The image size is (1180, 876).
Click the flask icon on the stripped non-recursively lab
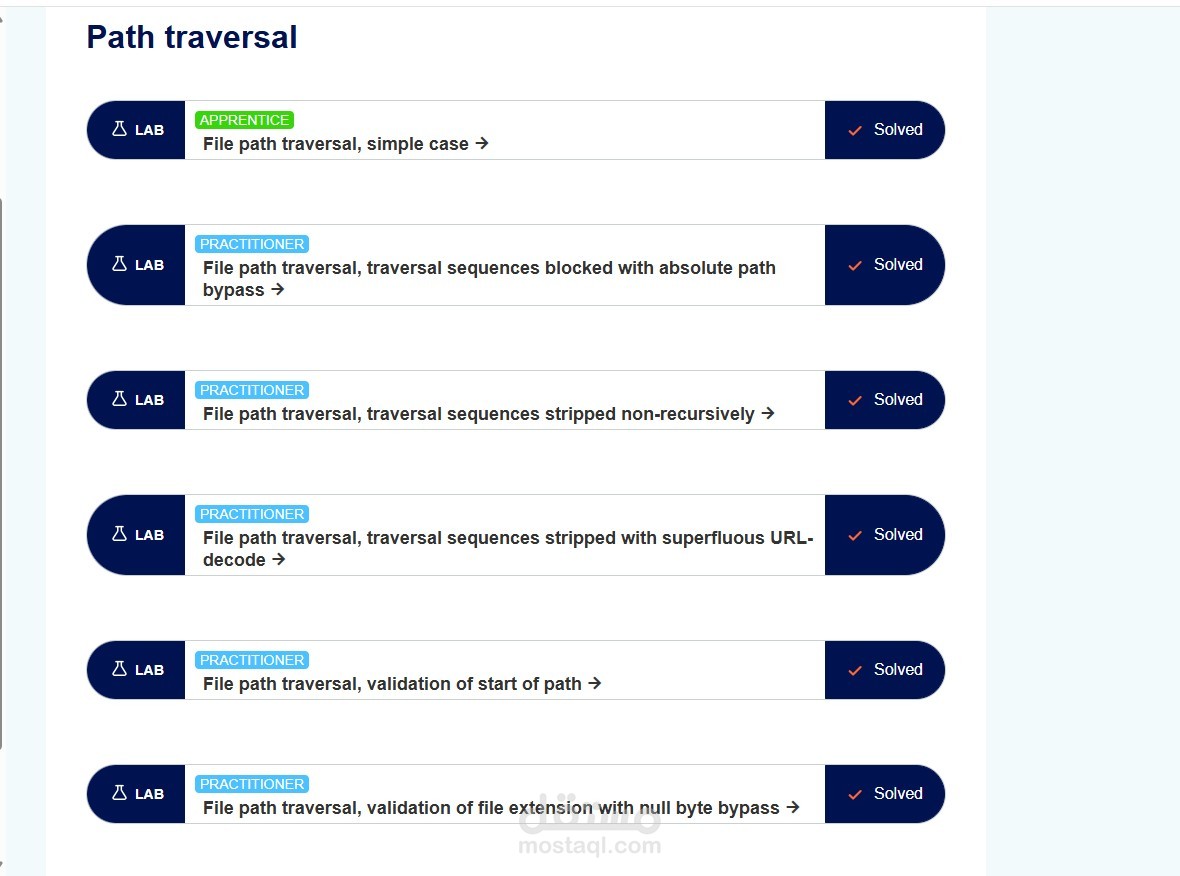(x=119, y=399)
